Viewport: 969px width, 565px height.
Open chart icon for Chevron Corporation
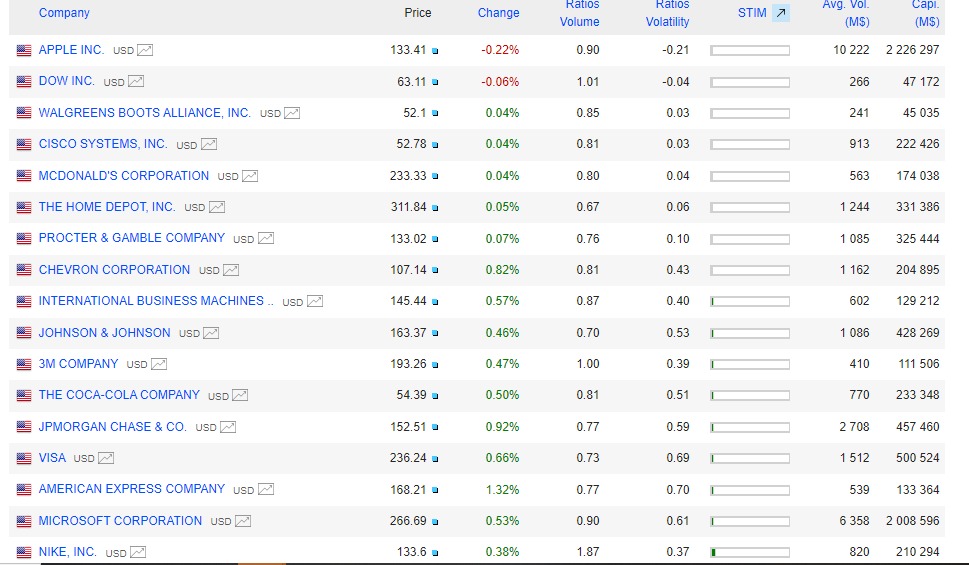(x=231, y=270)
